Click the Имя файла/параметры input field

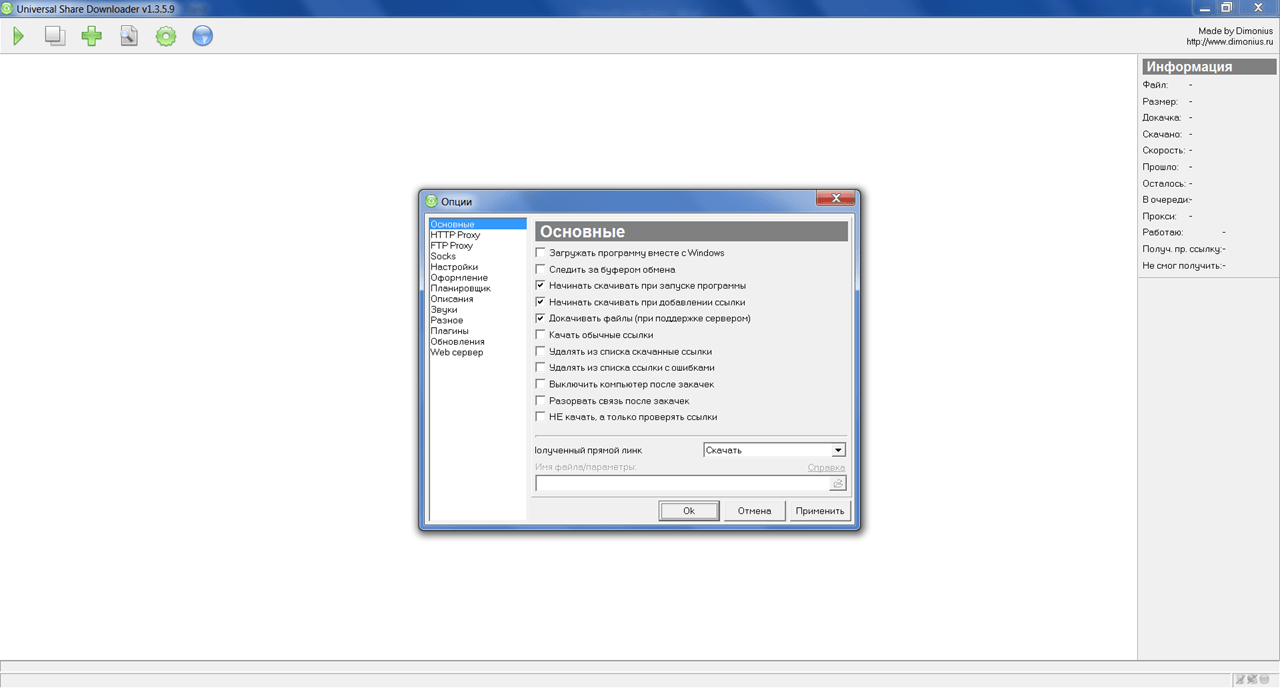683,483
